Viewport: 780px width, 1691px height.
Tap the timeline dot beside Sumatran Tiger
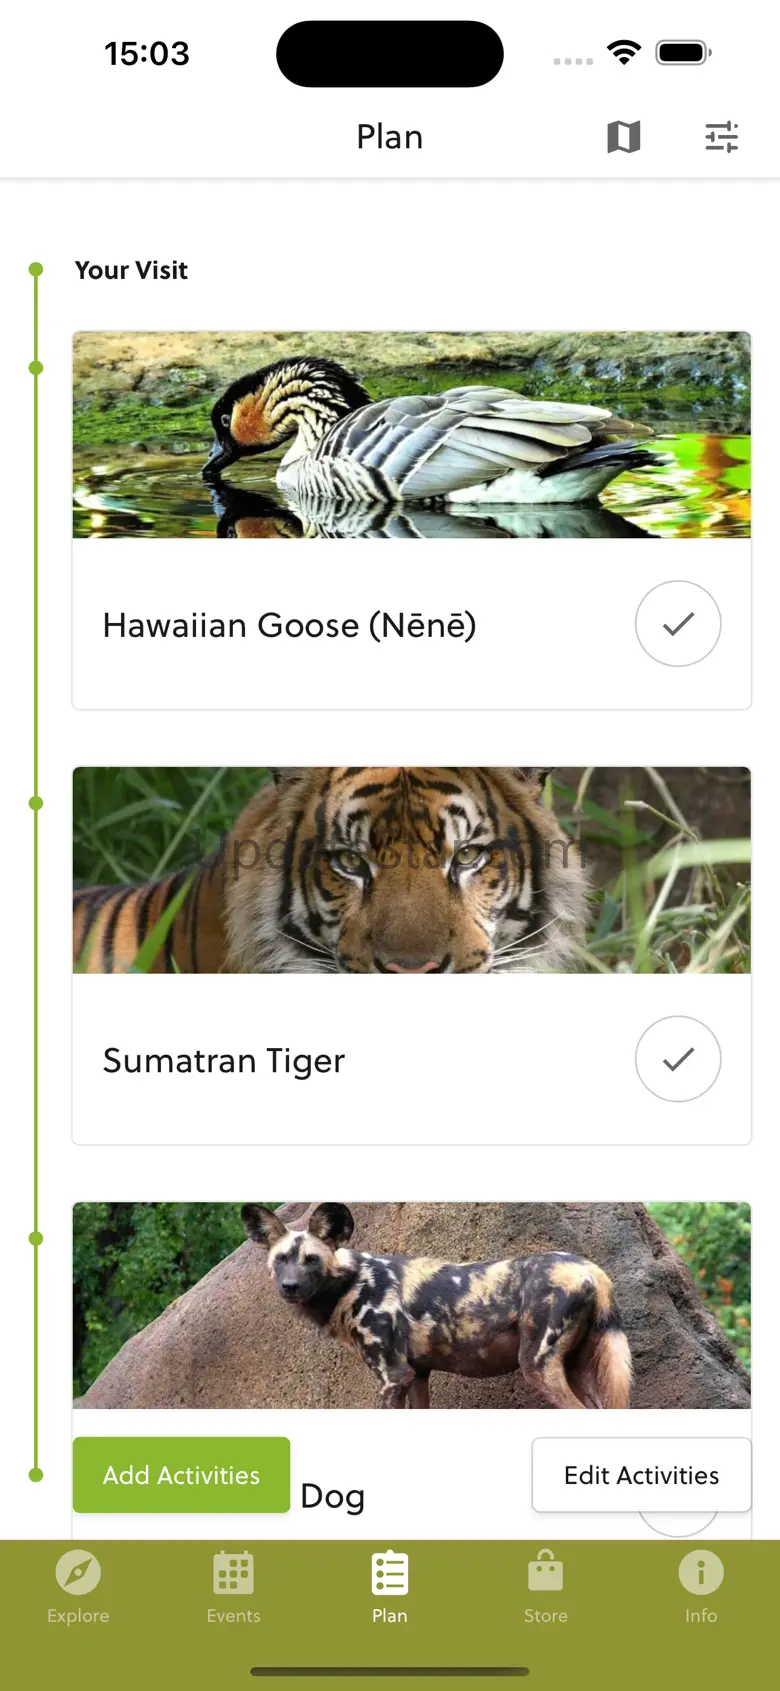[37, 803]
